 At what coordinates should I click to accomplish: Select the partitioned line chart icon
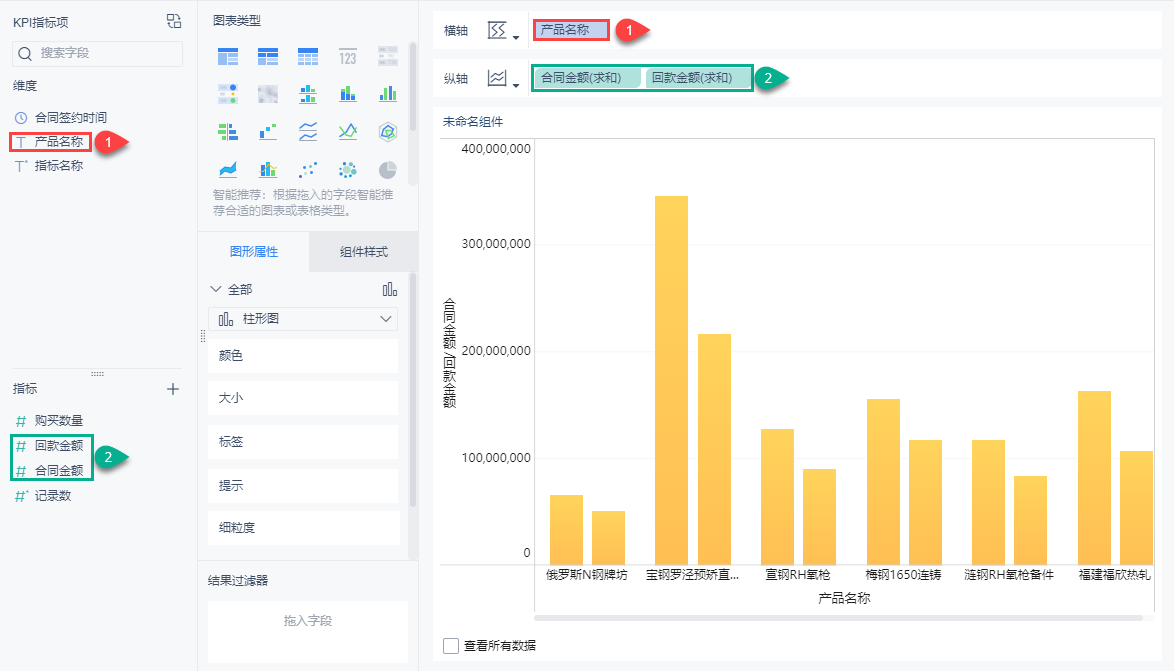click(308, 133)
